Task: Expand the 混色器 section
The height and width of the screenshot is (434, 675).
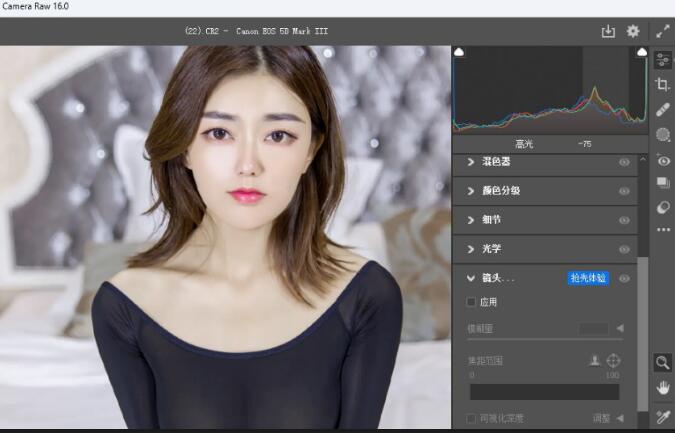Action: (x=471, y=162)
